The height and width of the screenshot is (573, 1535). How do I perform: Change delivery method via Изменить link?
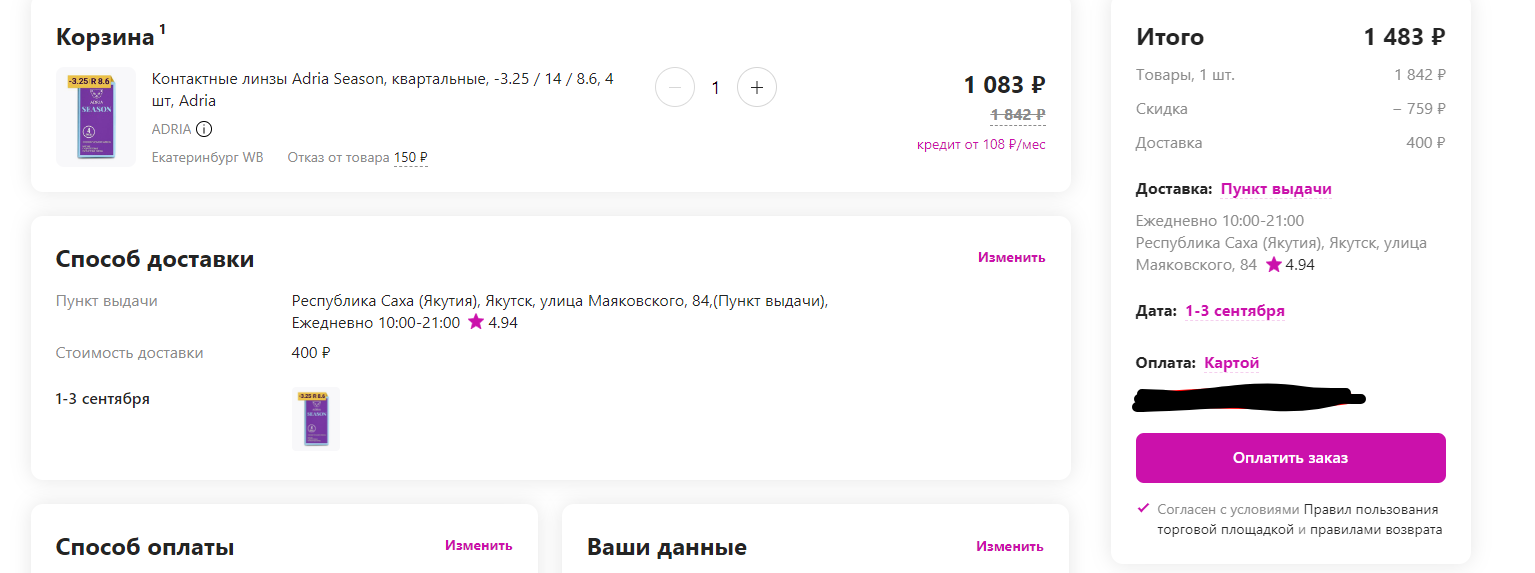pos(1011,257)
